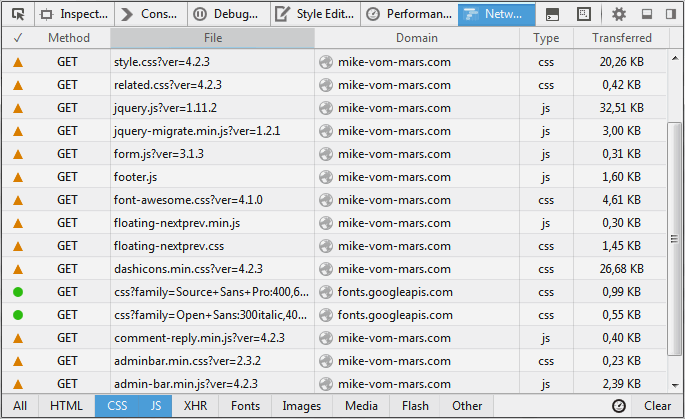Filter requests by Other
This screenshot has height=419, width=685.
(467, 406)
